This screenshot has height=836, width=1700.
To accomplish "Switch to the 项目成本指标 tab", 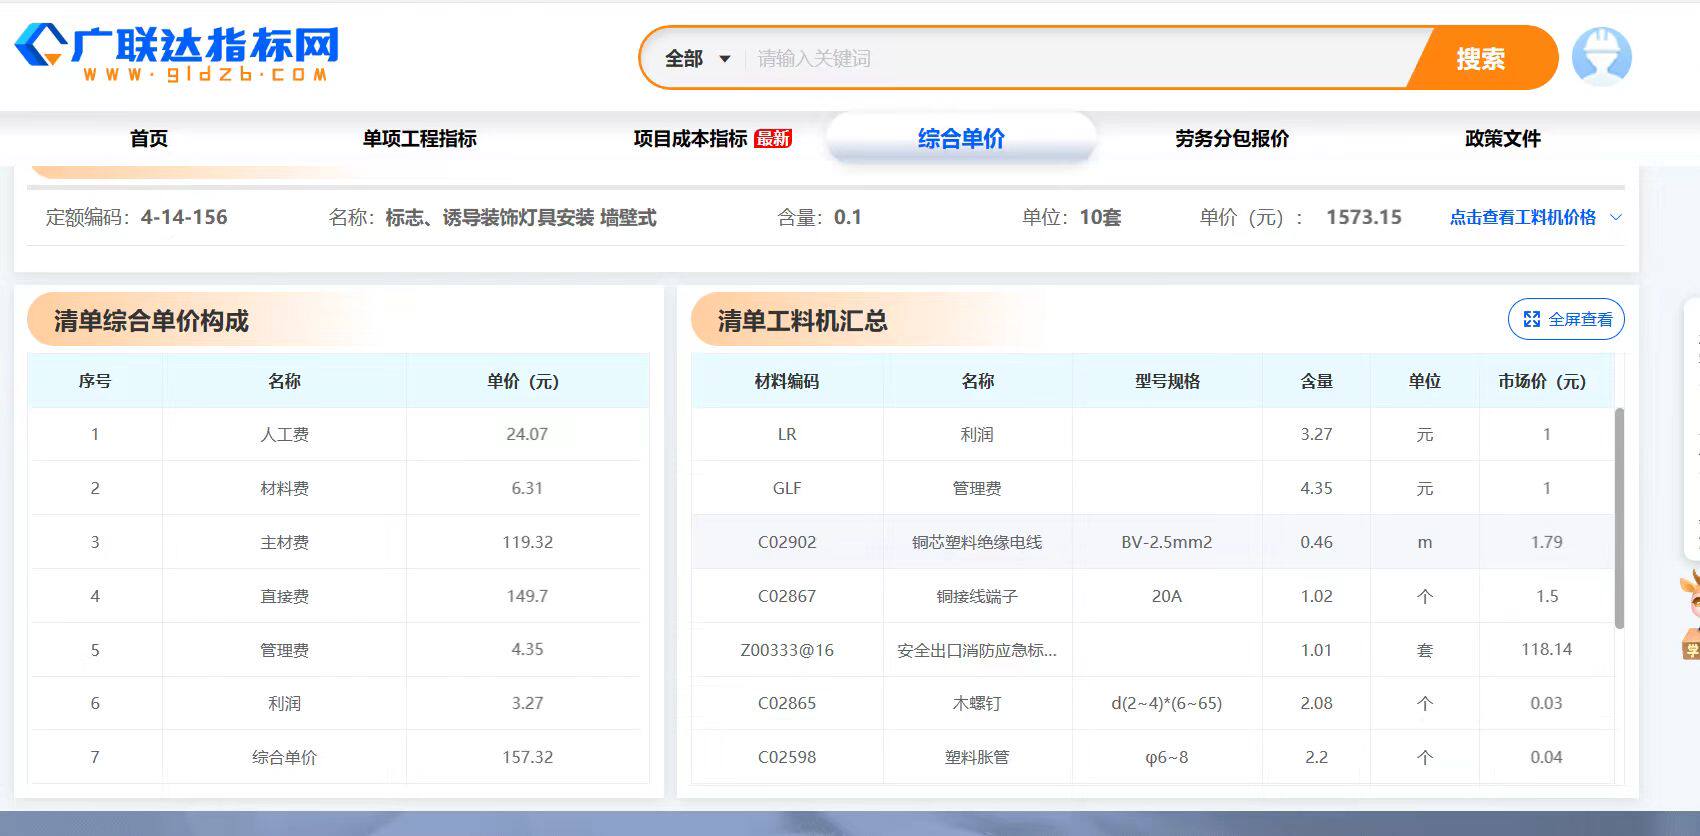I will pos(690,138).
